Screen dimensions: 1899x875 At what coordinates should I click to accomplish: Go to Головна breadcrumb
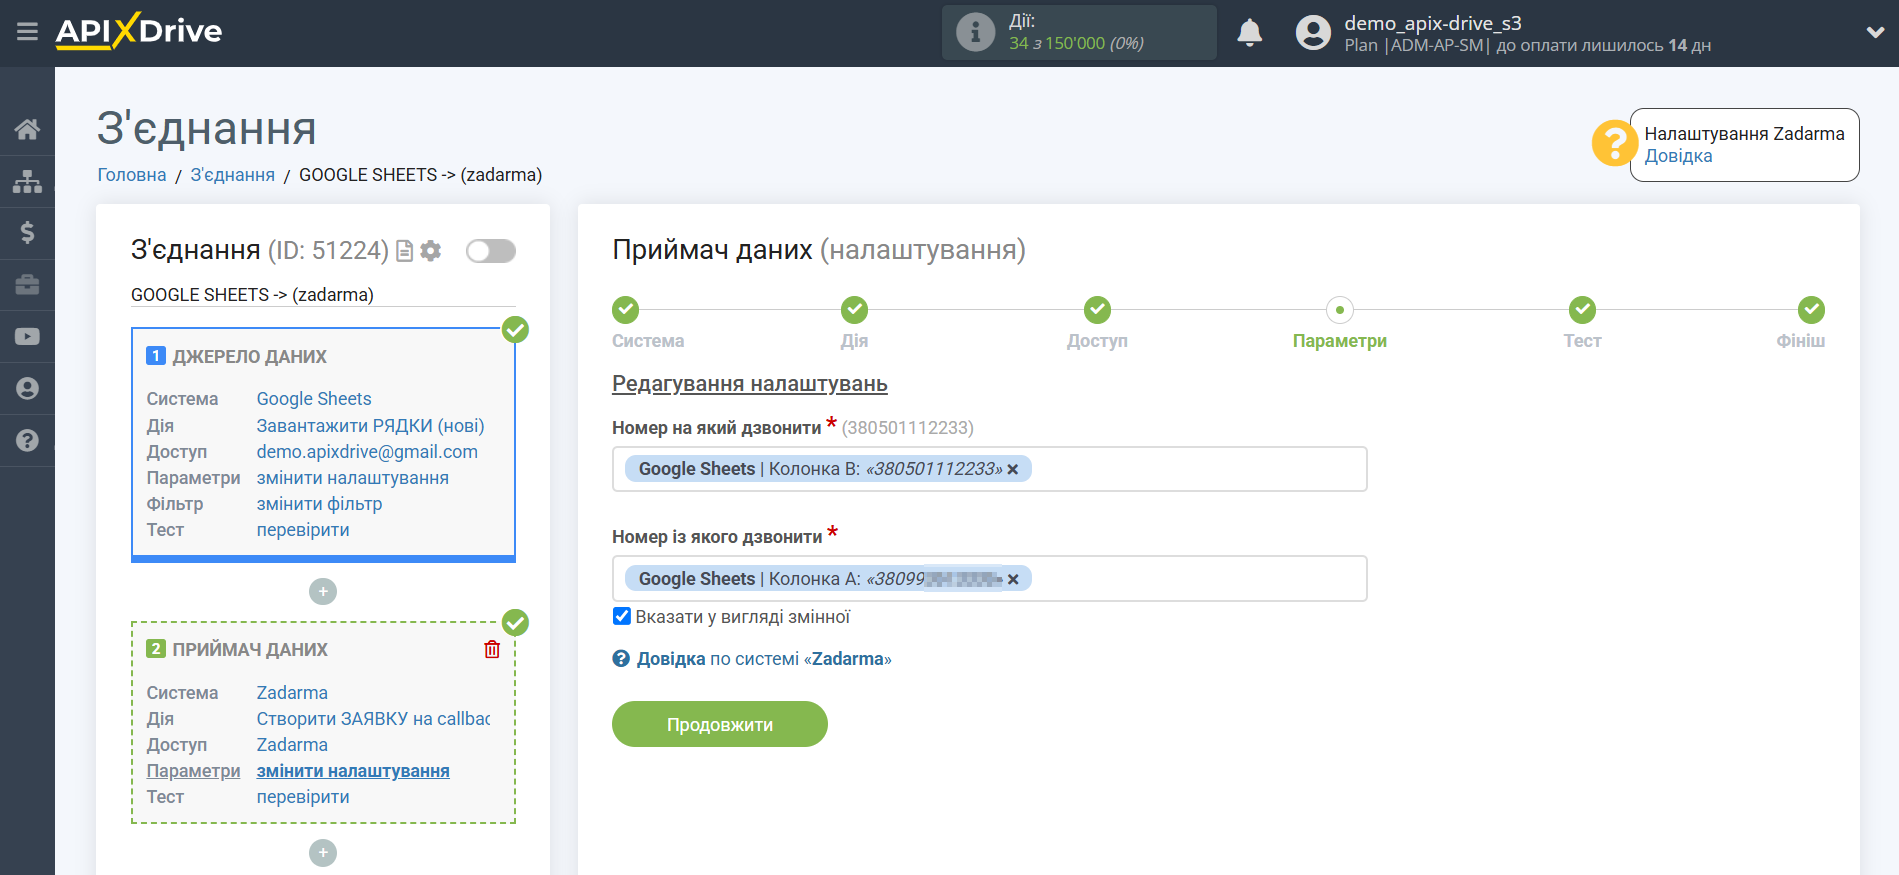coord(132,175)
